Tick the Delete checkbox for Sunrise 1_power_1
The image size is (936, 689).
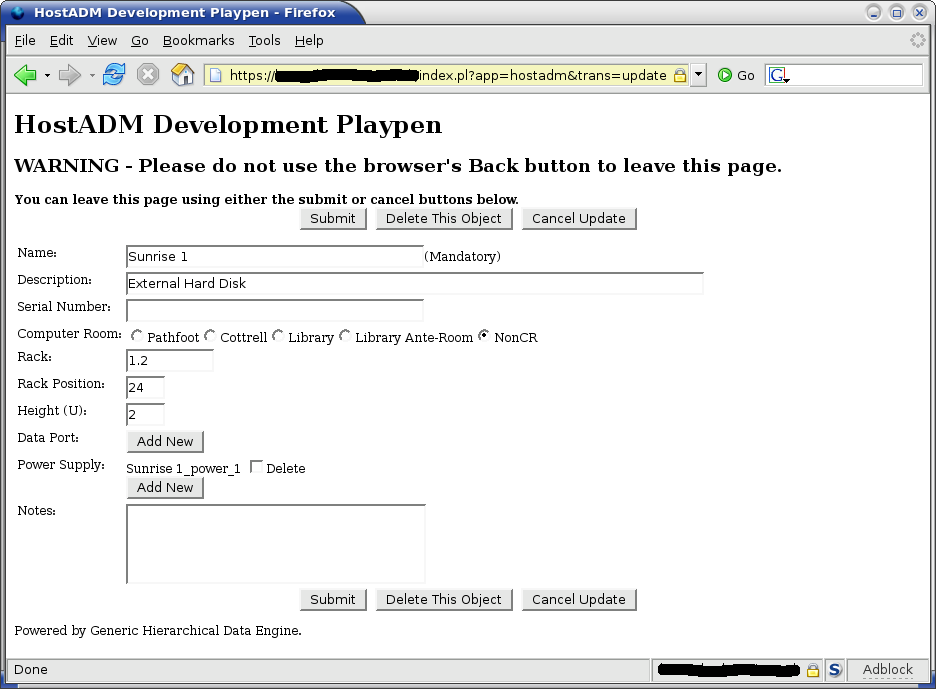coord(256,467)
